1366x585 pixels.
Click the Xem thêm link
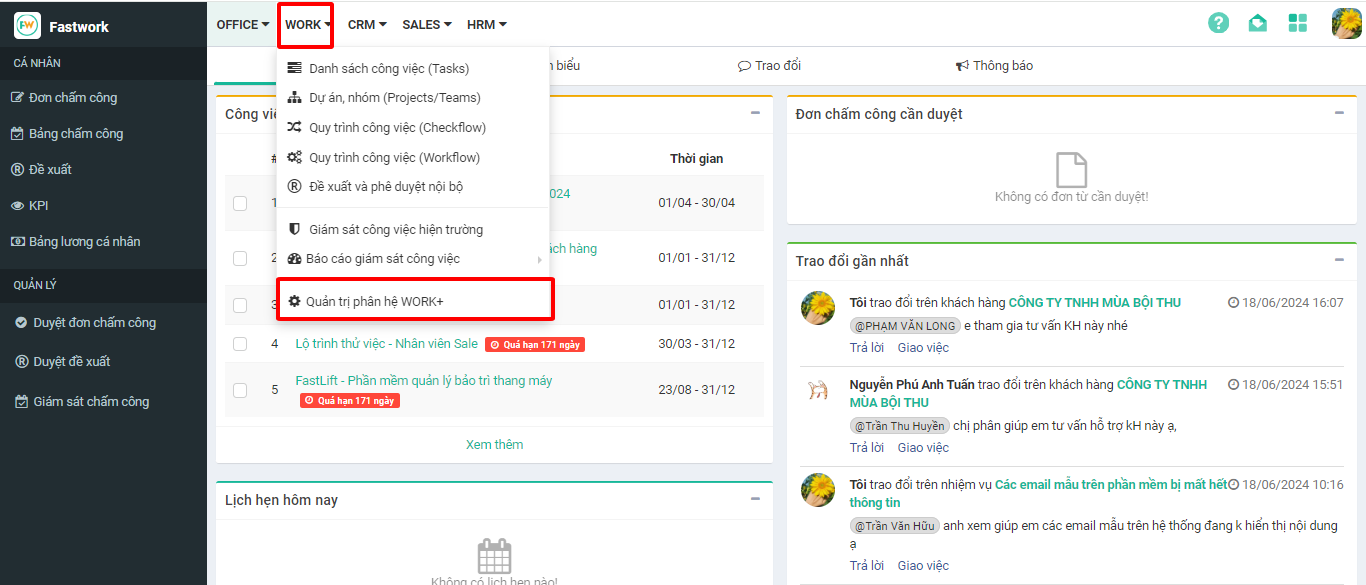tap(494, 445)
